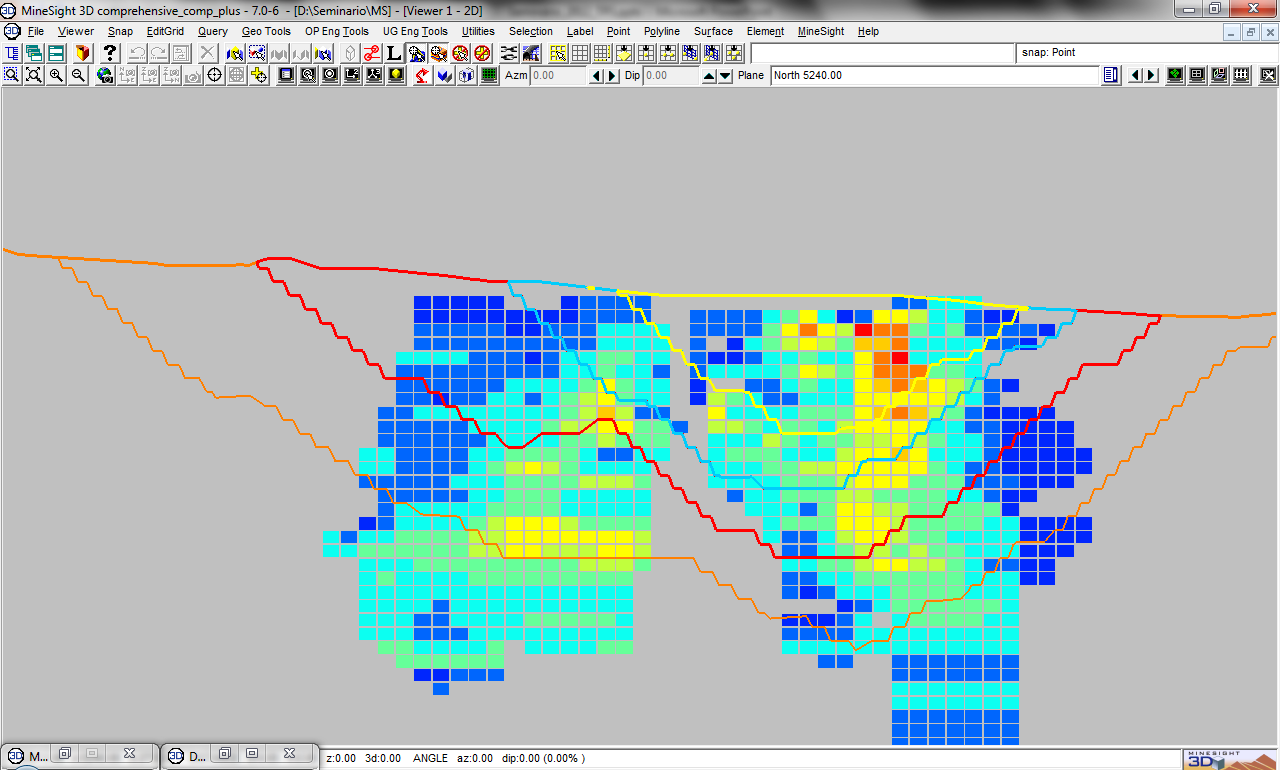1280x770 pixels.
Task: Decrease dip with down arrow
Action: (x=725, y=75)
